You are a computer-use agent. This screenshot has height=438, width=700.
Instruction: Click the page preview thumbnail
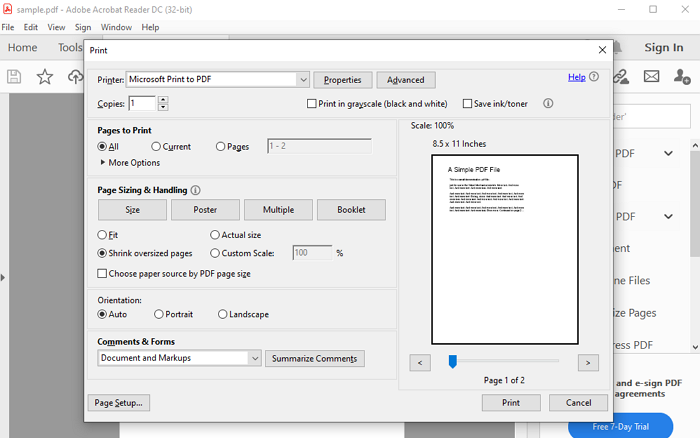(x=505, y=250)
